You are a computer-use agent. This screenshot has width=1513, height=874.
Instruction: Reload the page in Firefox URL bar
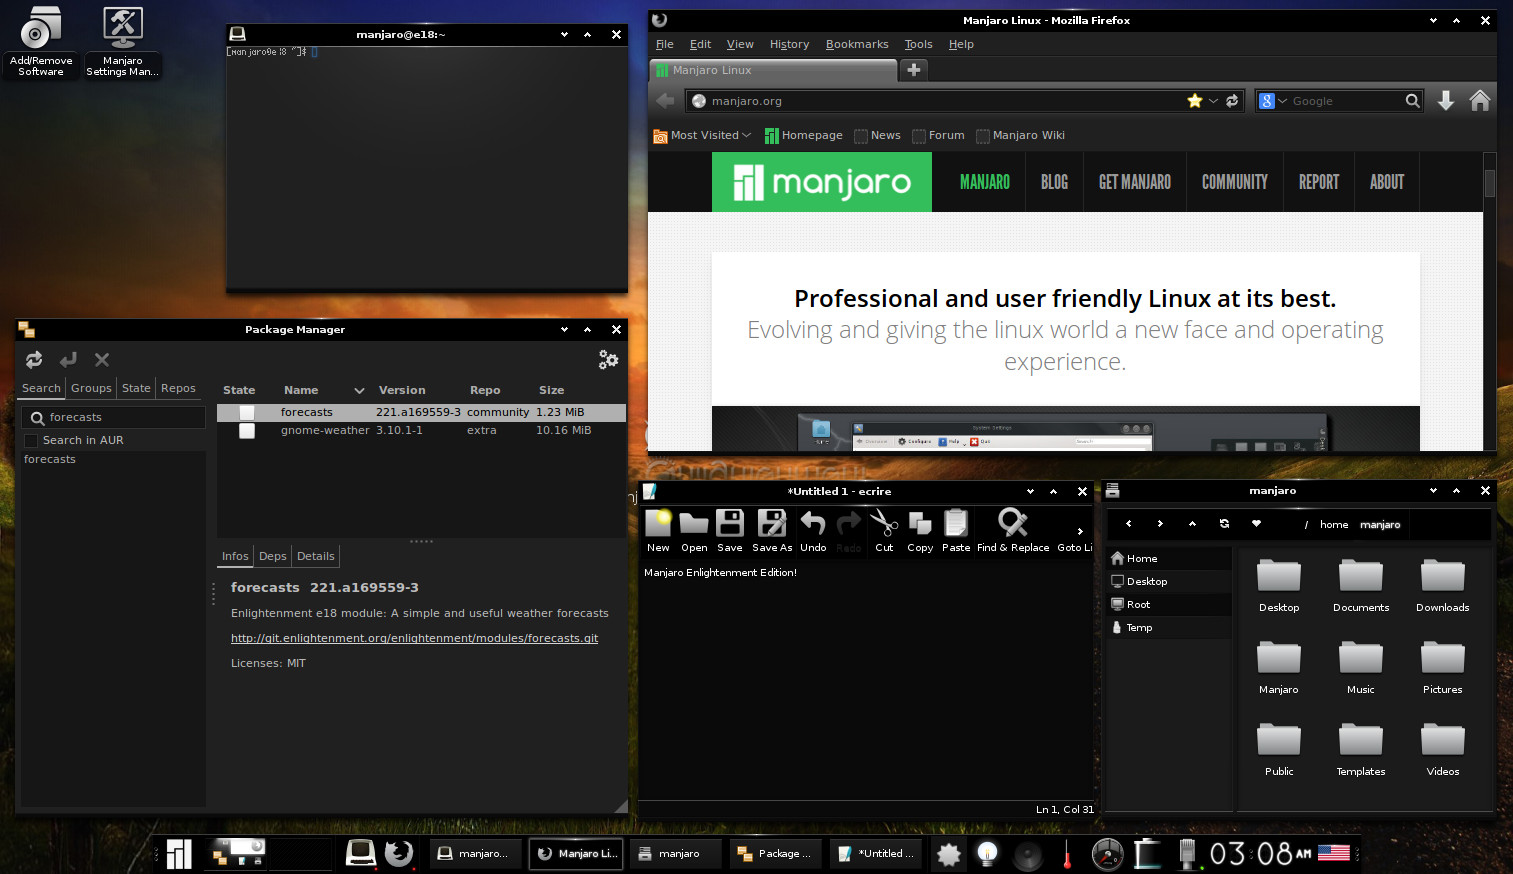point(1232,101)
